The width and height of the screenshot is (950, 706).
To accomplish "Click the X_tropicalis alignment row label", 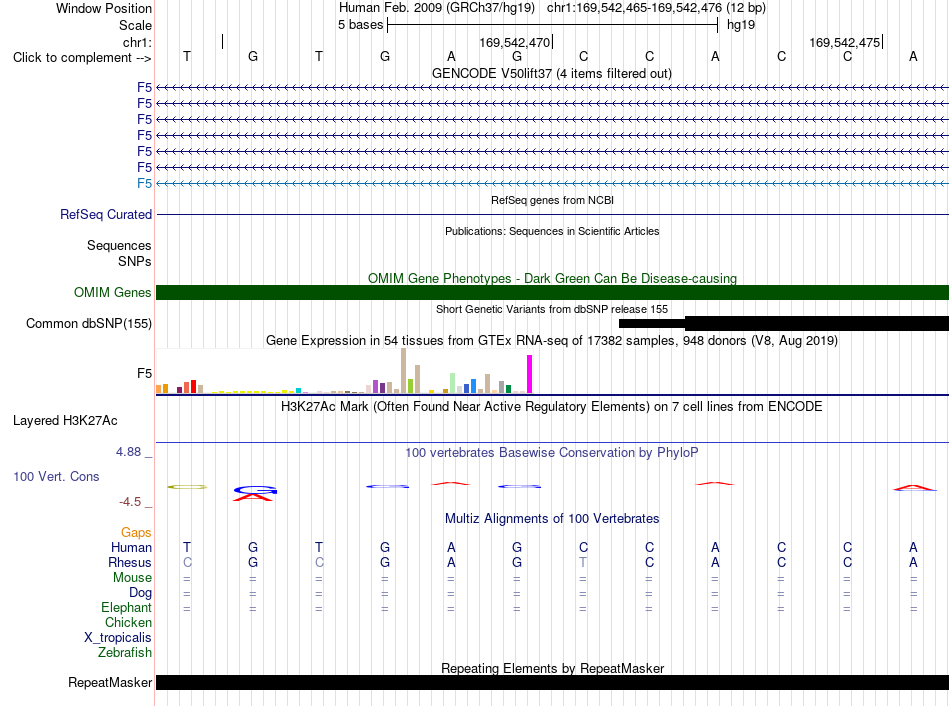I will coord(118,638).
